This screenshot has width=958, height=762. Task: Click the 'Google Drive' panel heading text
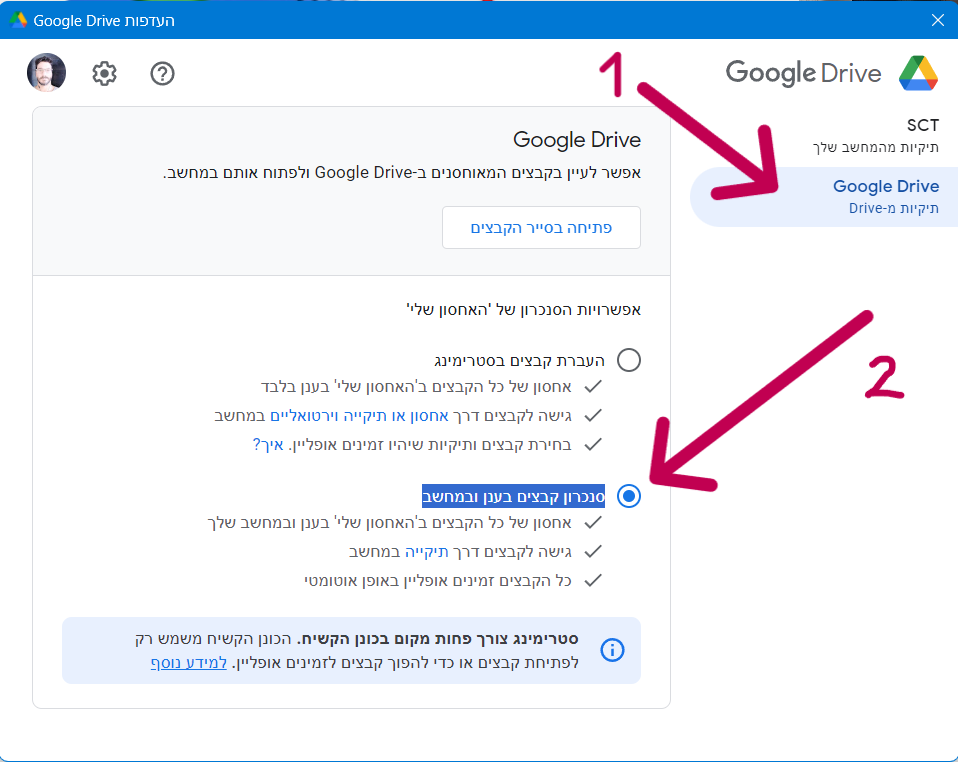[x=577, y=139]
